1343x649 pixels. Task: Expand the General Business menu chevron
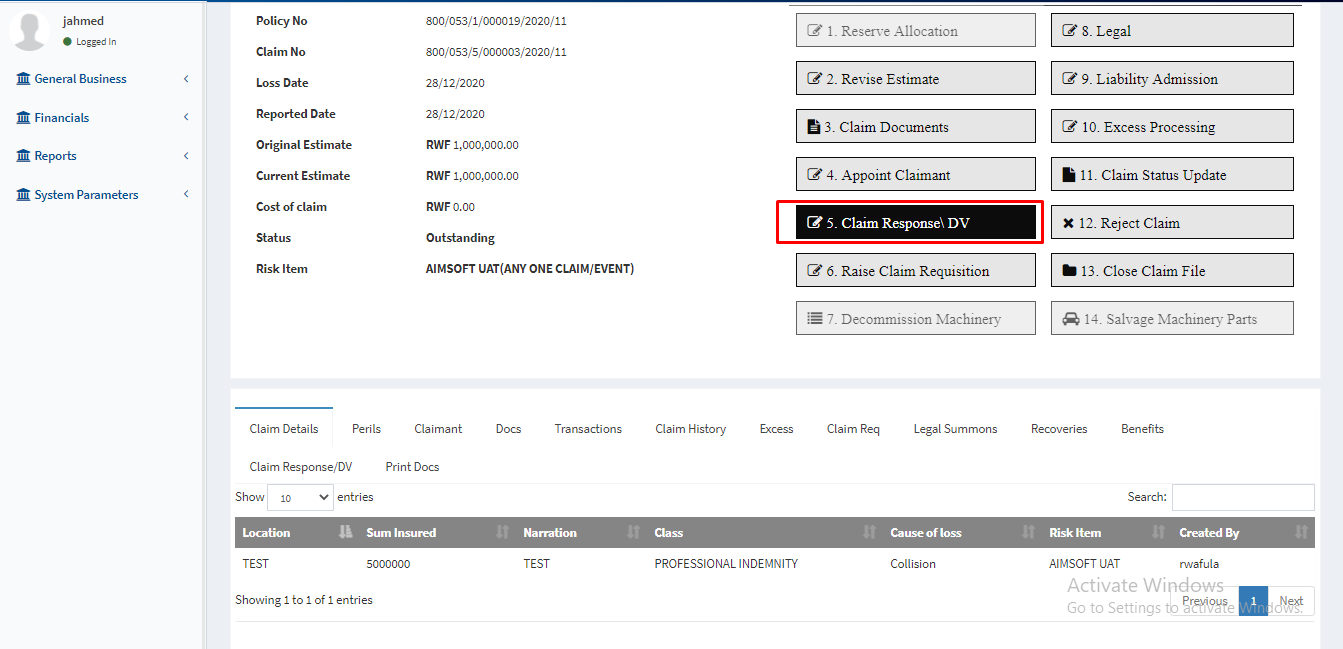(x=186, y=79)
